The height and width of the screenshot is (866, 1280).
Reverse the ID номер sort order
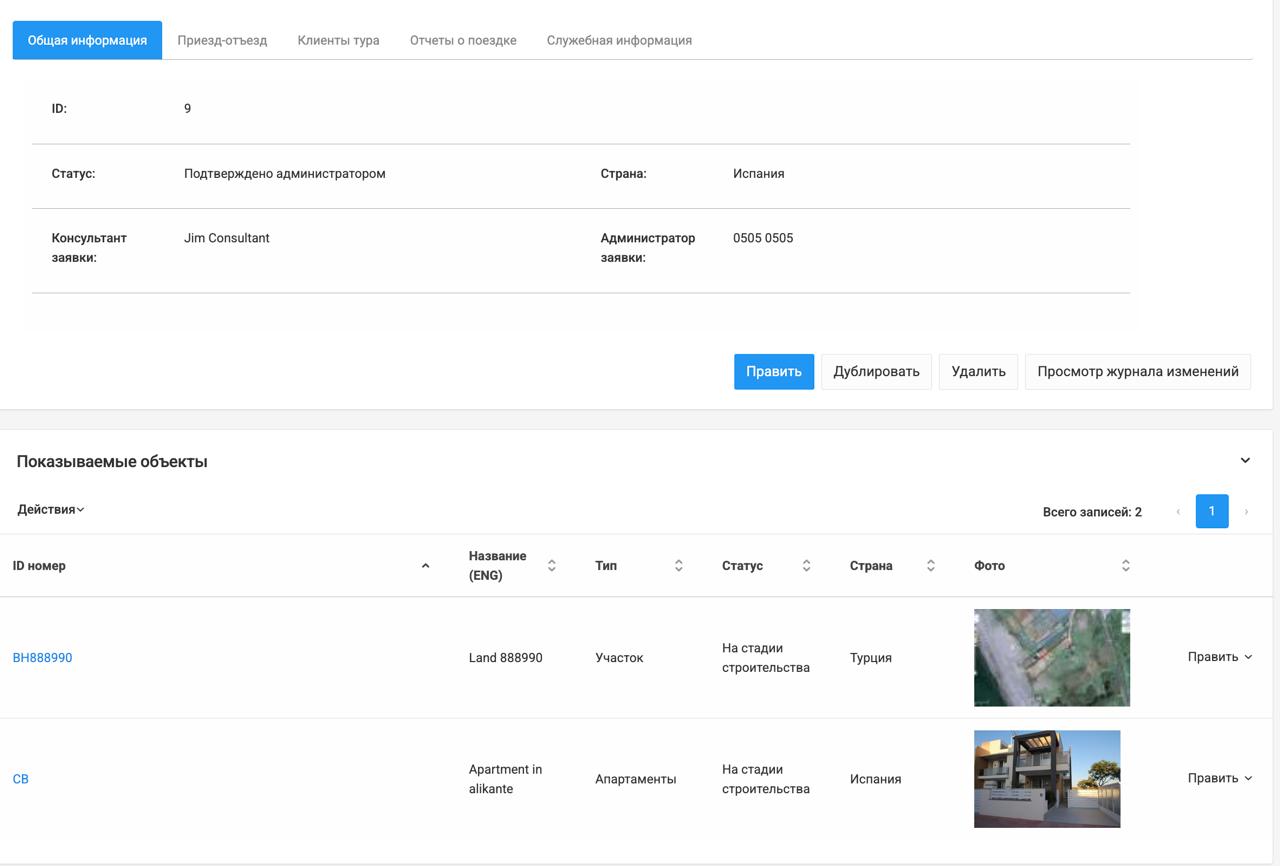click(x=426, y=565)
